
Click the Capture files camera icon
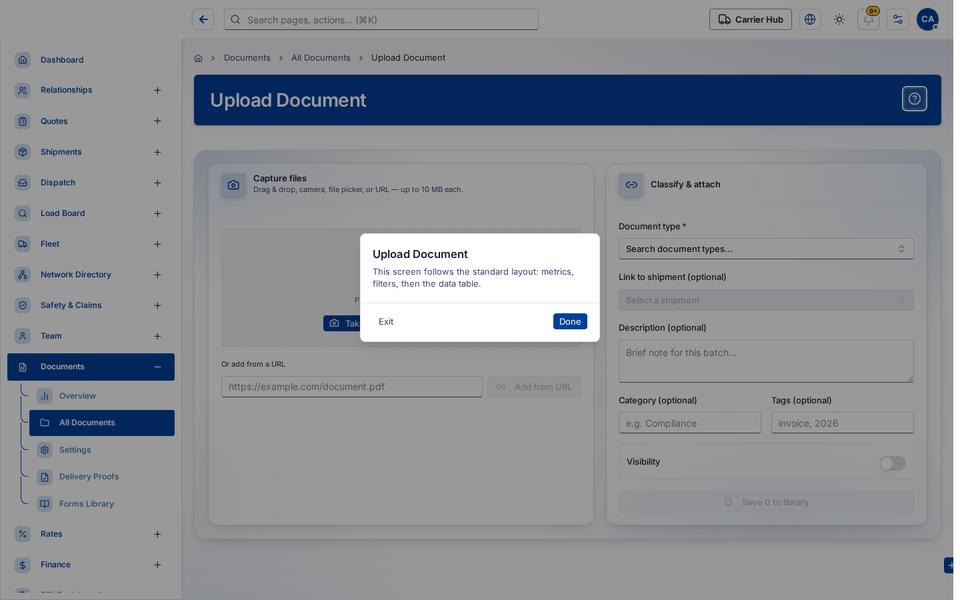click(x=233, y=185)
